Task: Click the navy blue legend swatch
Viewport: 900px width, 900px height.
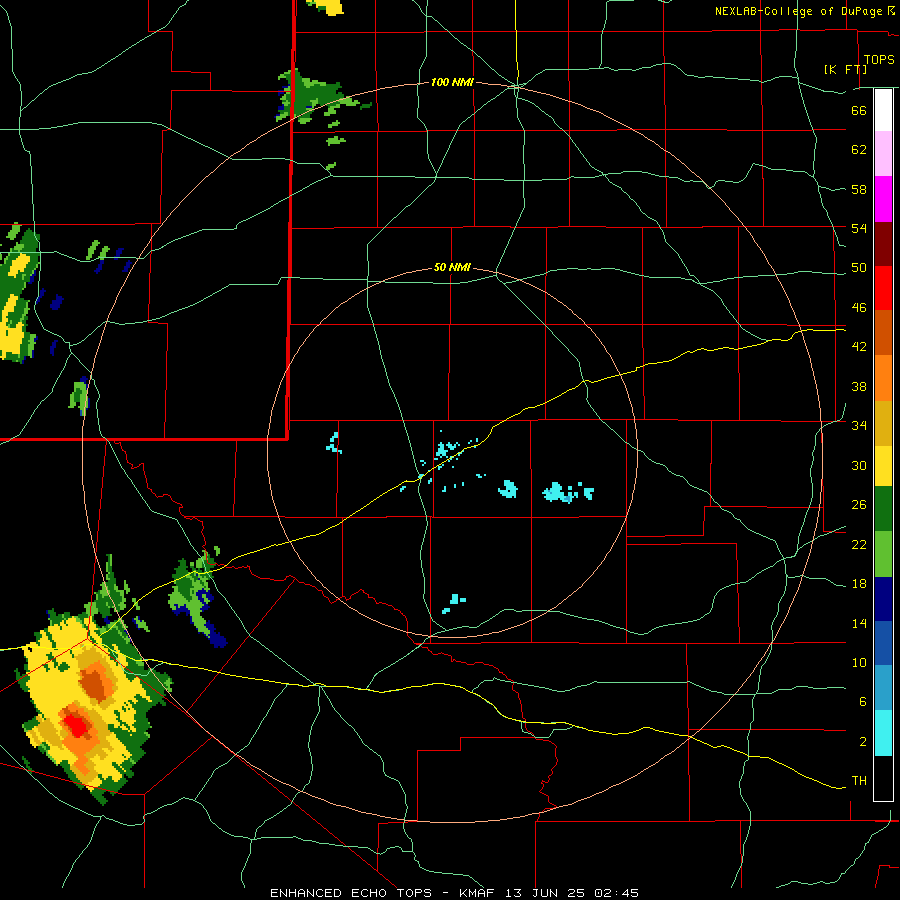Action: tap(883, 599)
